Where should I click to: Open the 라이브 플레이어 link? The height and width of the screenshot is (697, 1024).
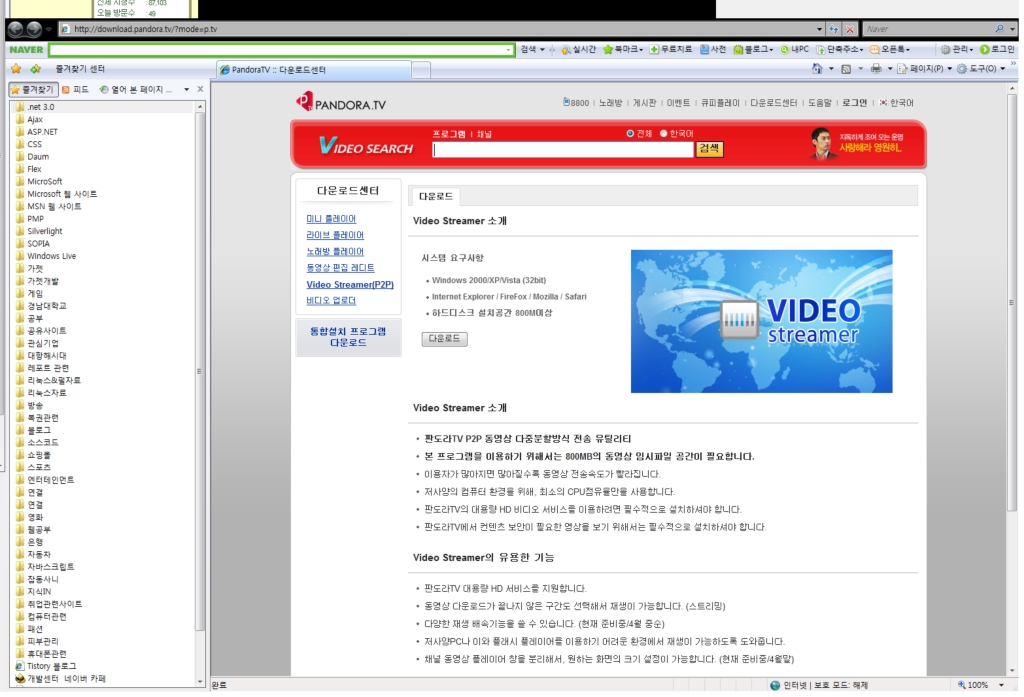(x=335, y=235)
